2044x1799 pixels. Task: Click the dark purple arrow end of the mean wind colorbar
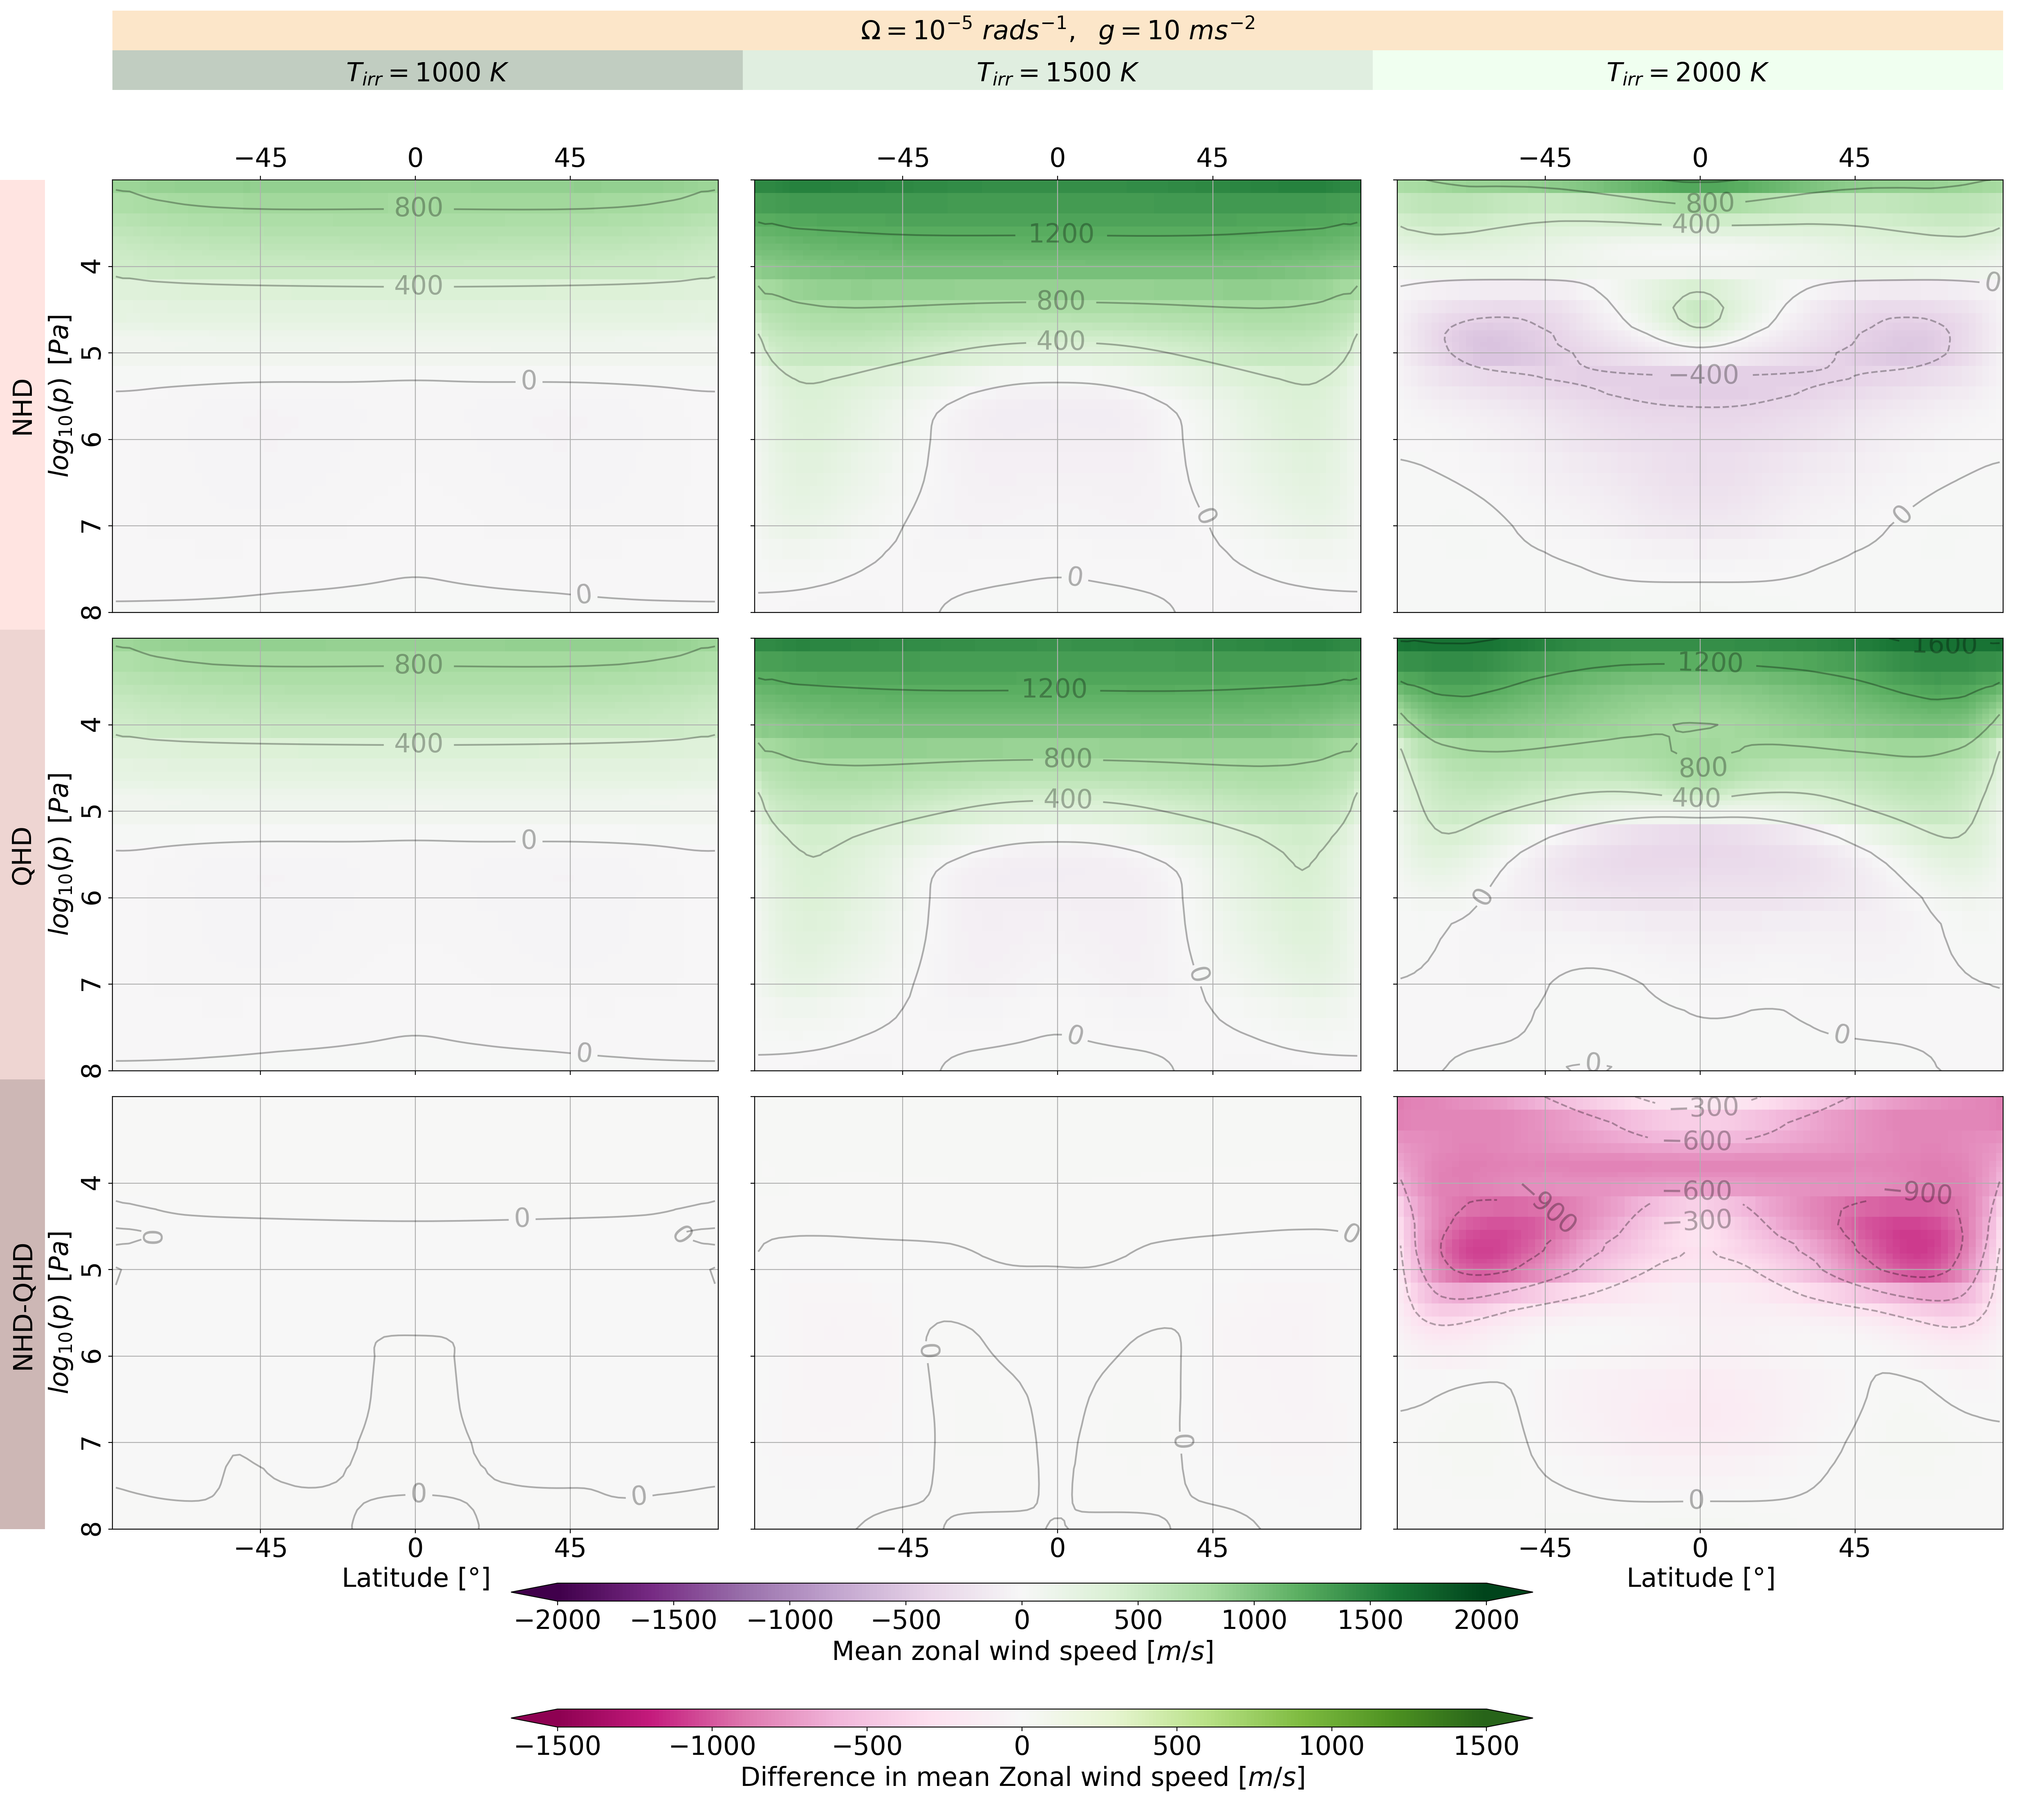[534, 1592]
